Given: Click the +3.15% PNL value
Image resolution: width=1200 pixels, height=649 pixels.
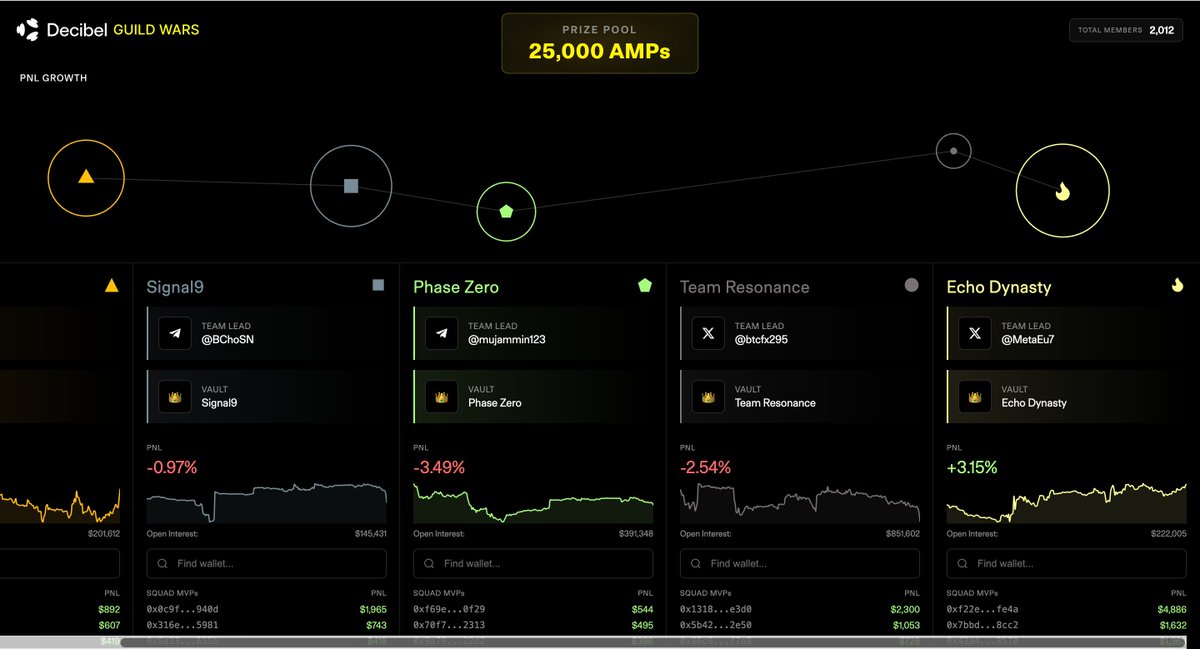Looking at the screenshot, I should click(972, 467).
